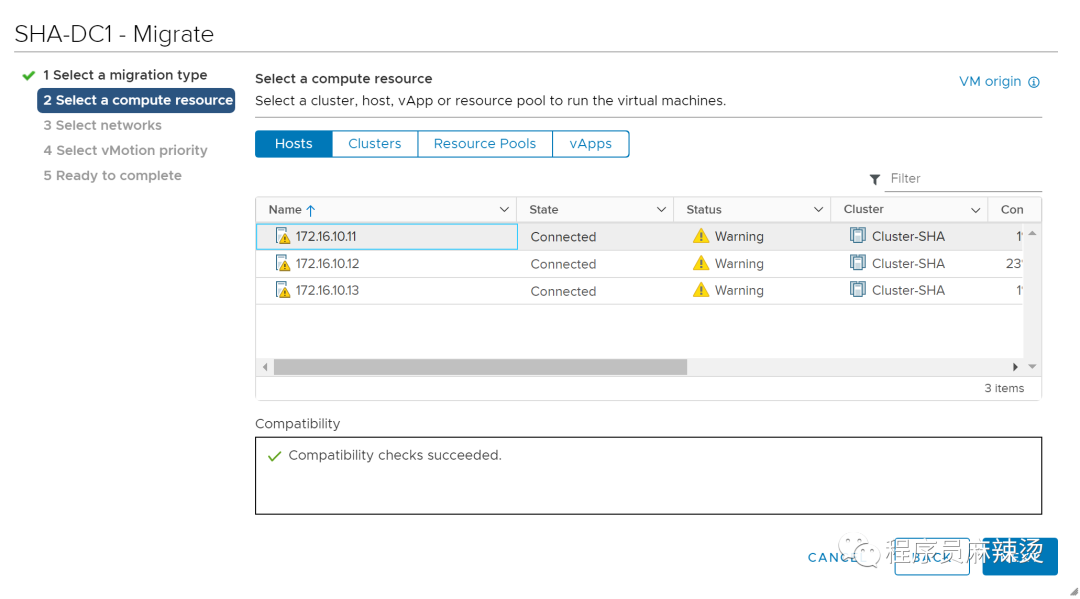Viewport: 1080px width, 599px height.
Task: Expand the Cluster column dropdown chevron
Action: [x=975, y=210]
